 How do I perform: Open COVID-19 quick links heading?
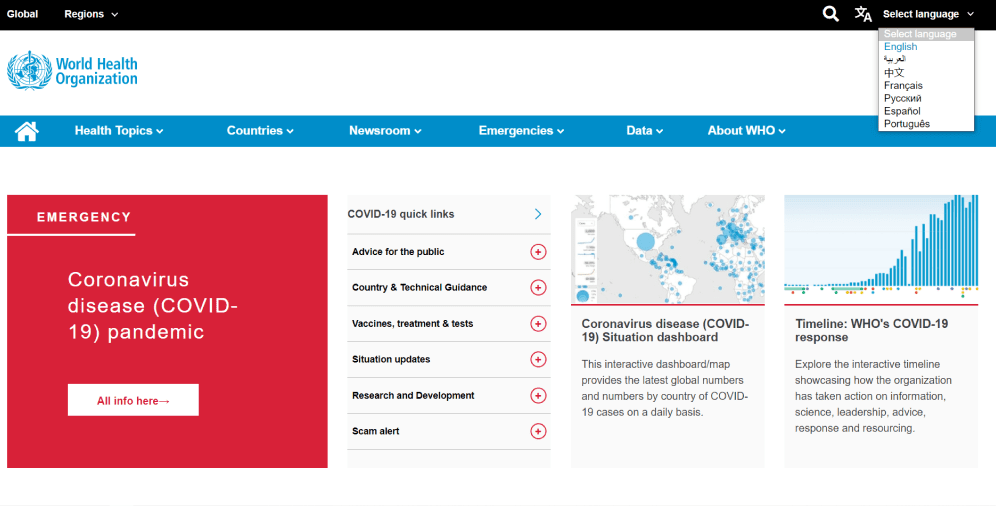[401, 214]
